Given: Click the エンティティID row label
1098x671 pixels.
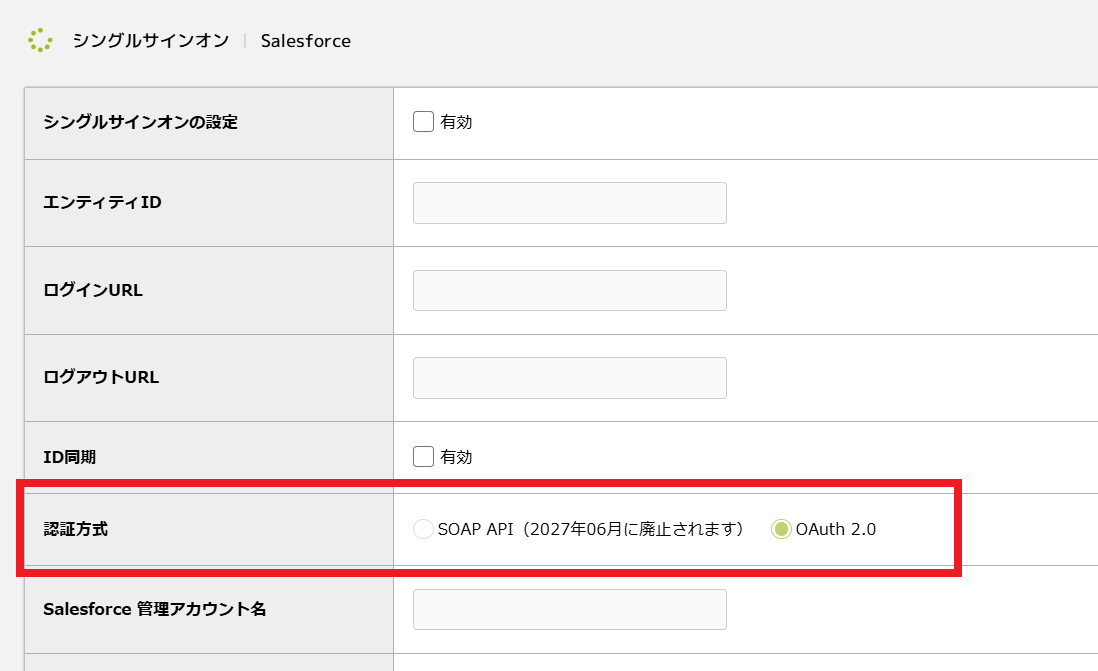Looking at the screenshot, I should [x=102, y=202].
